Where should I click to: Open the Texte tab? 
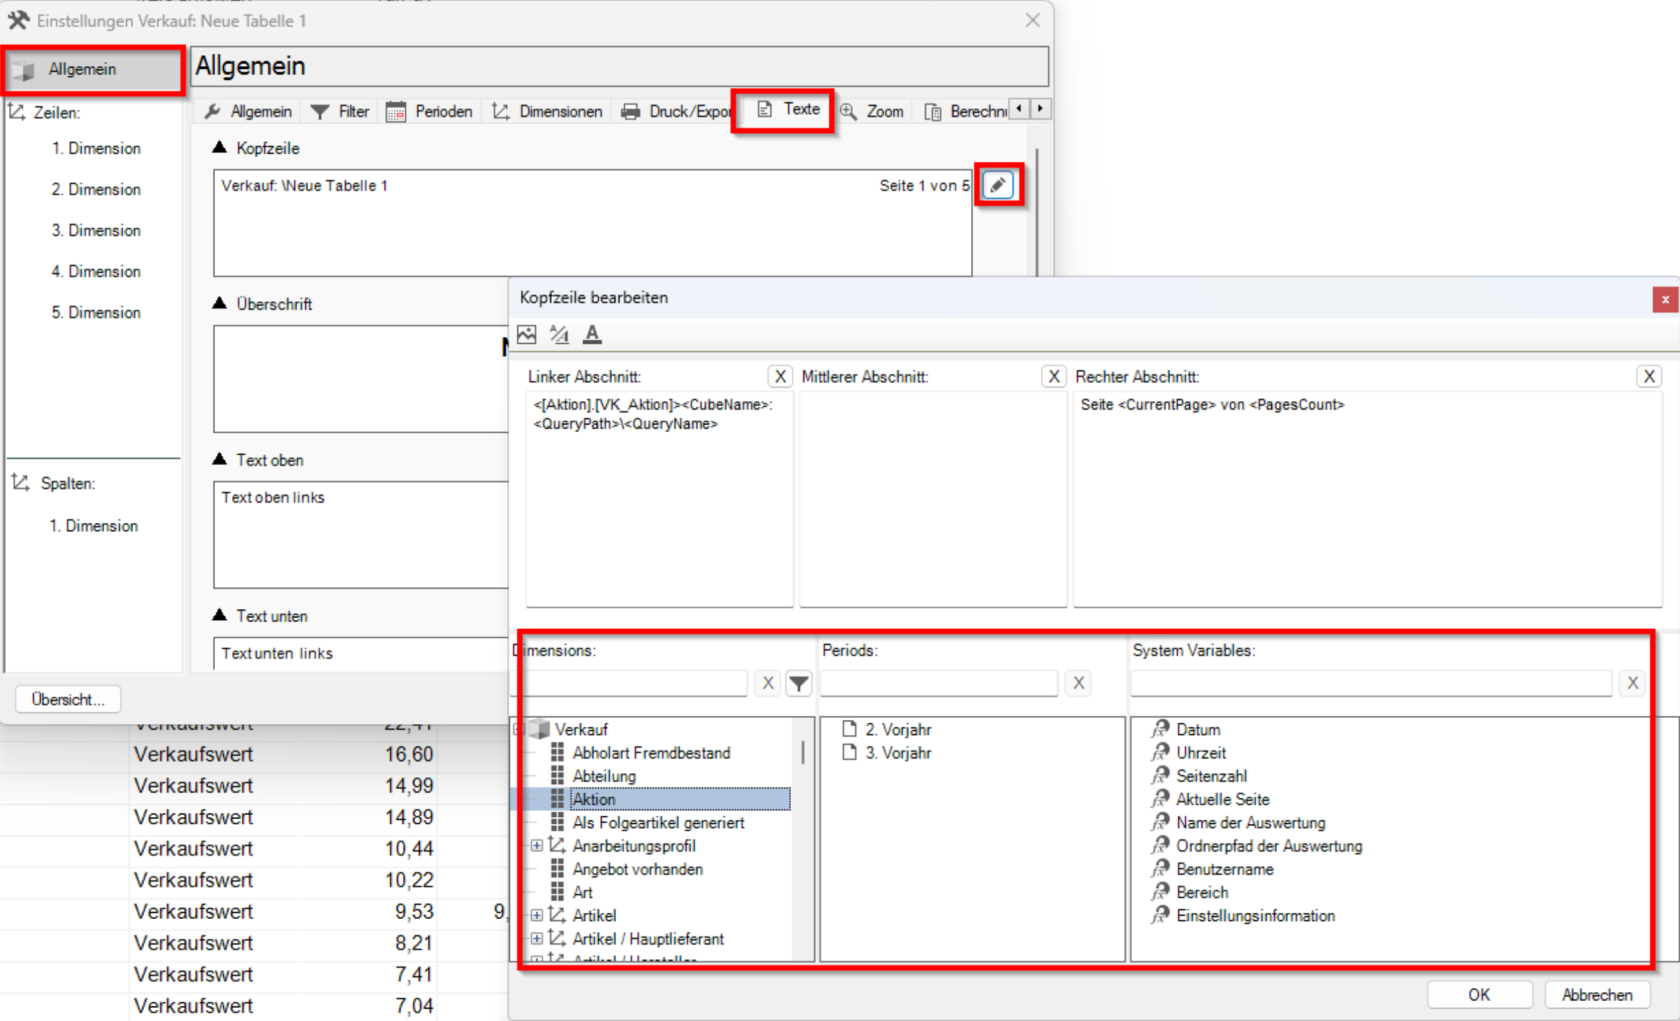(x=788, y=109)
